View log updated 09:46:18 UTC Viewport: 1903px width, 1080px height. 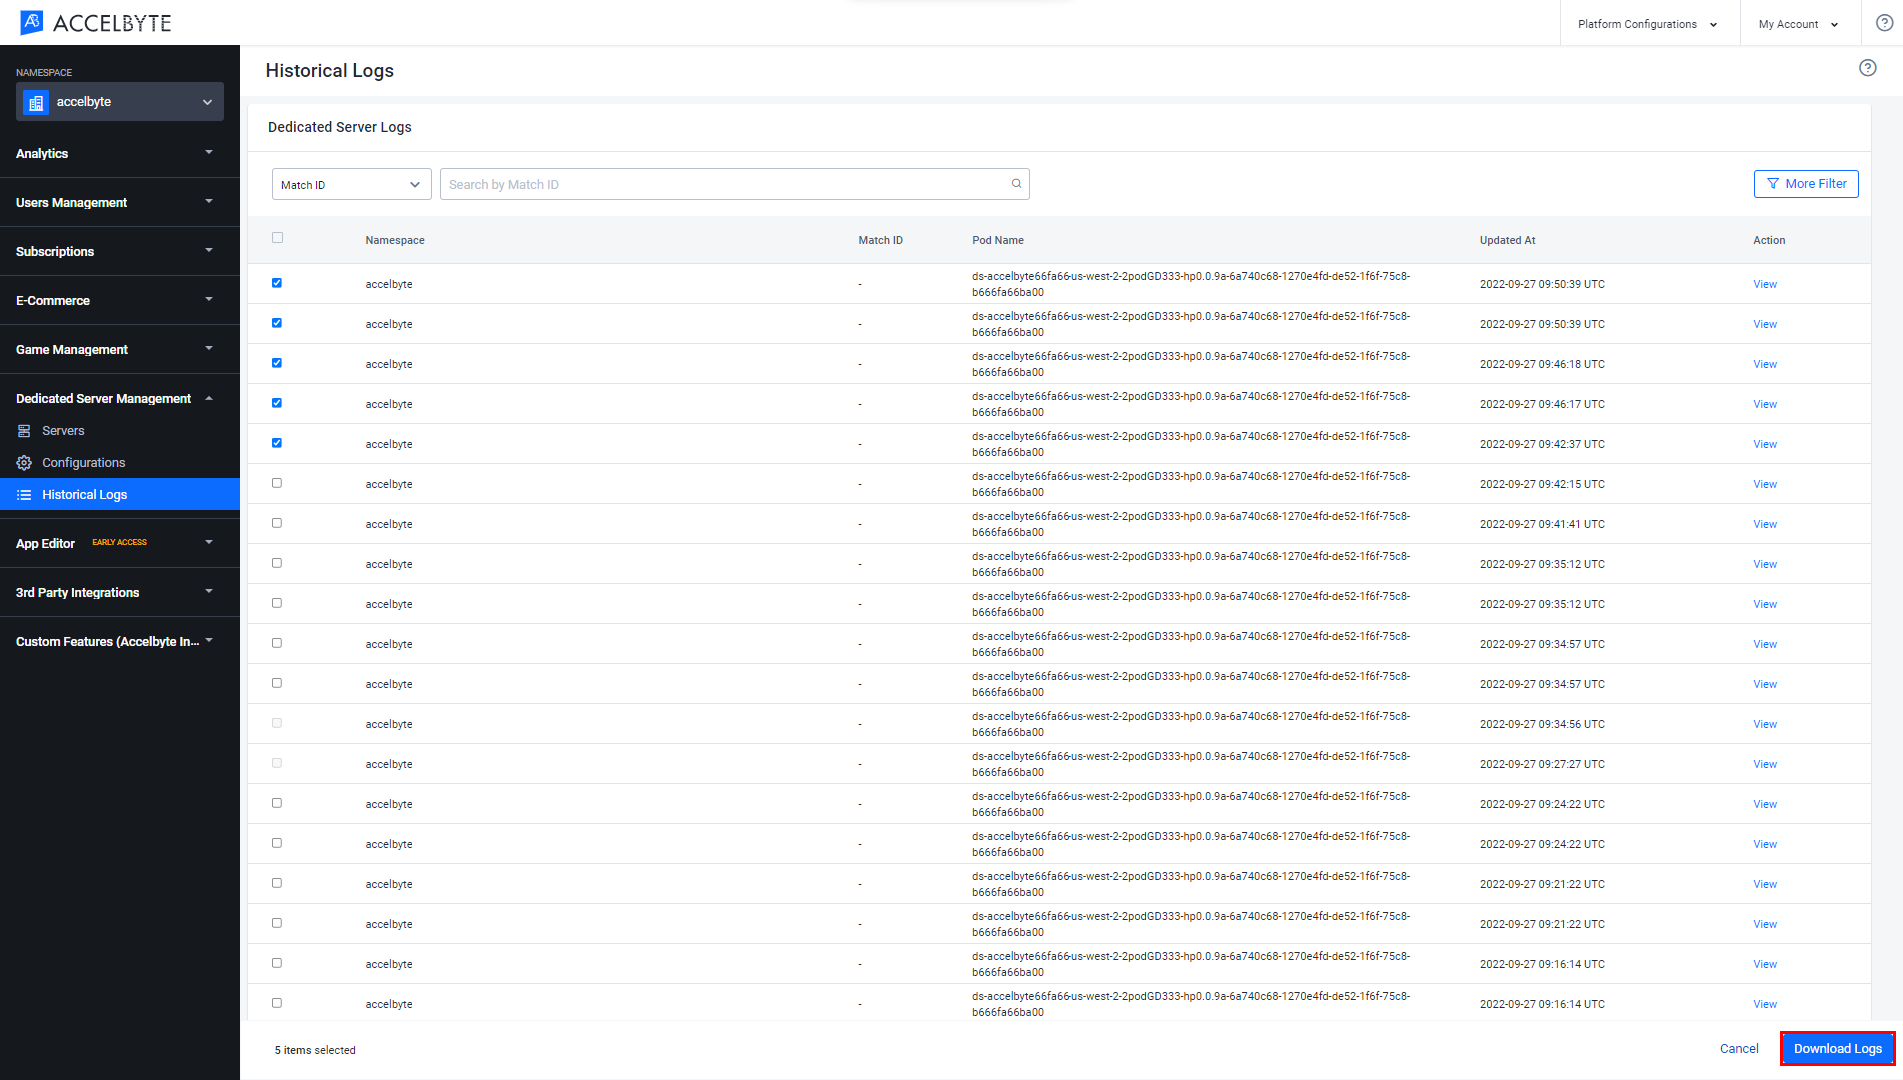click(x=1765, y=364)
